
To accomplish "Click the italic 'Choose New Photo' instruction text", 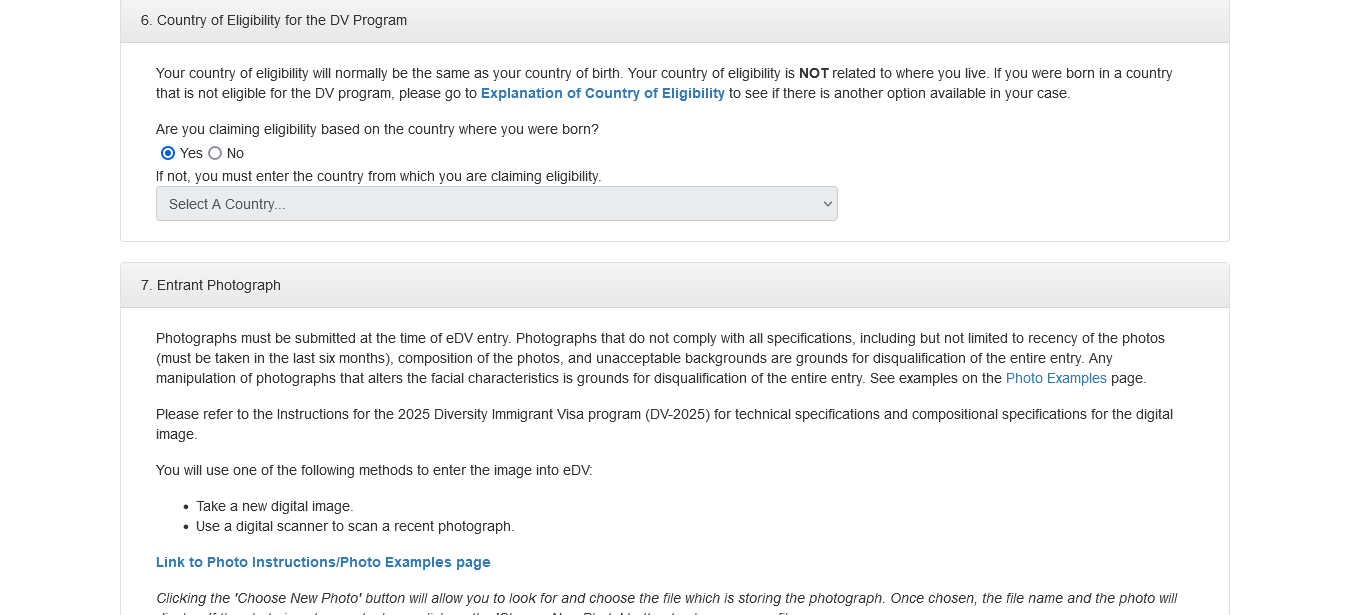I will 666,598.
